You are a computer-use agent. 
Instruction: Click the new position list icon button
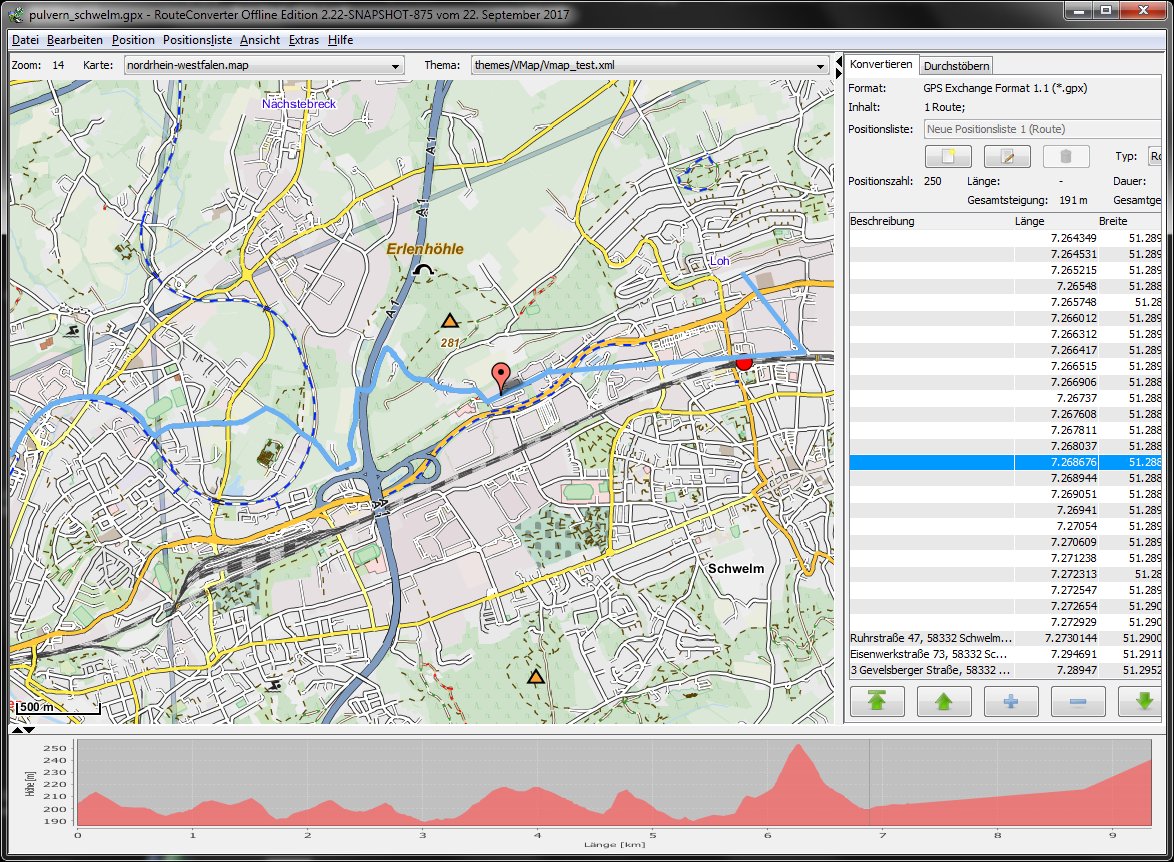click(x=949, y=157)
